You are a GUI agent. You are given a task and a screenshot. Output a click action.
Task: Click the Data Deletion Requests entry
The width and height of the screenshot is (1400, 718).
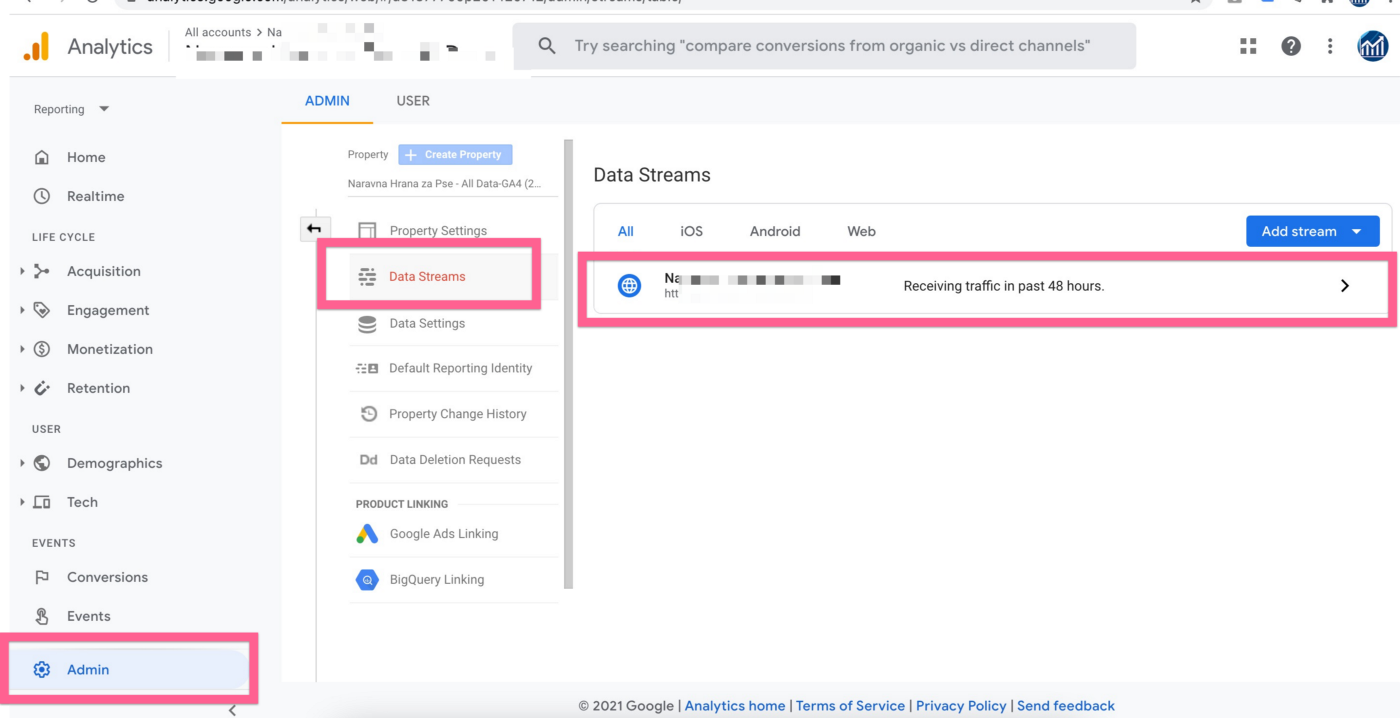pos(455,459)
